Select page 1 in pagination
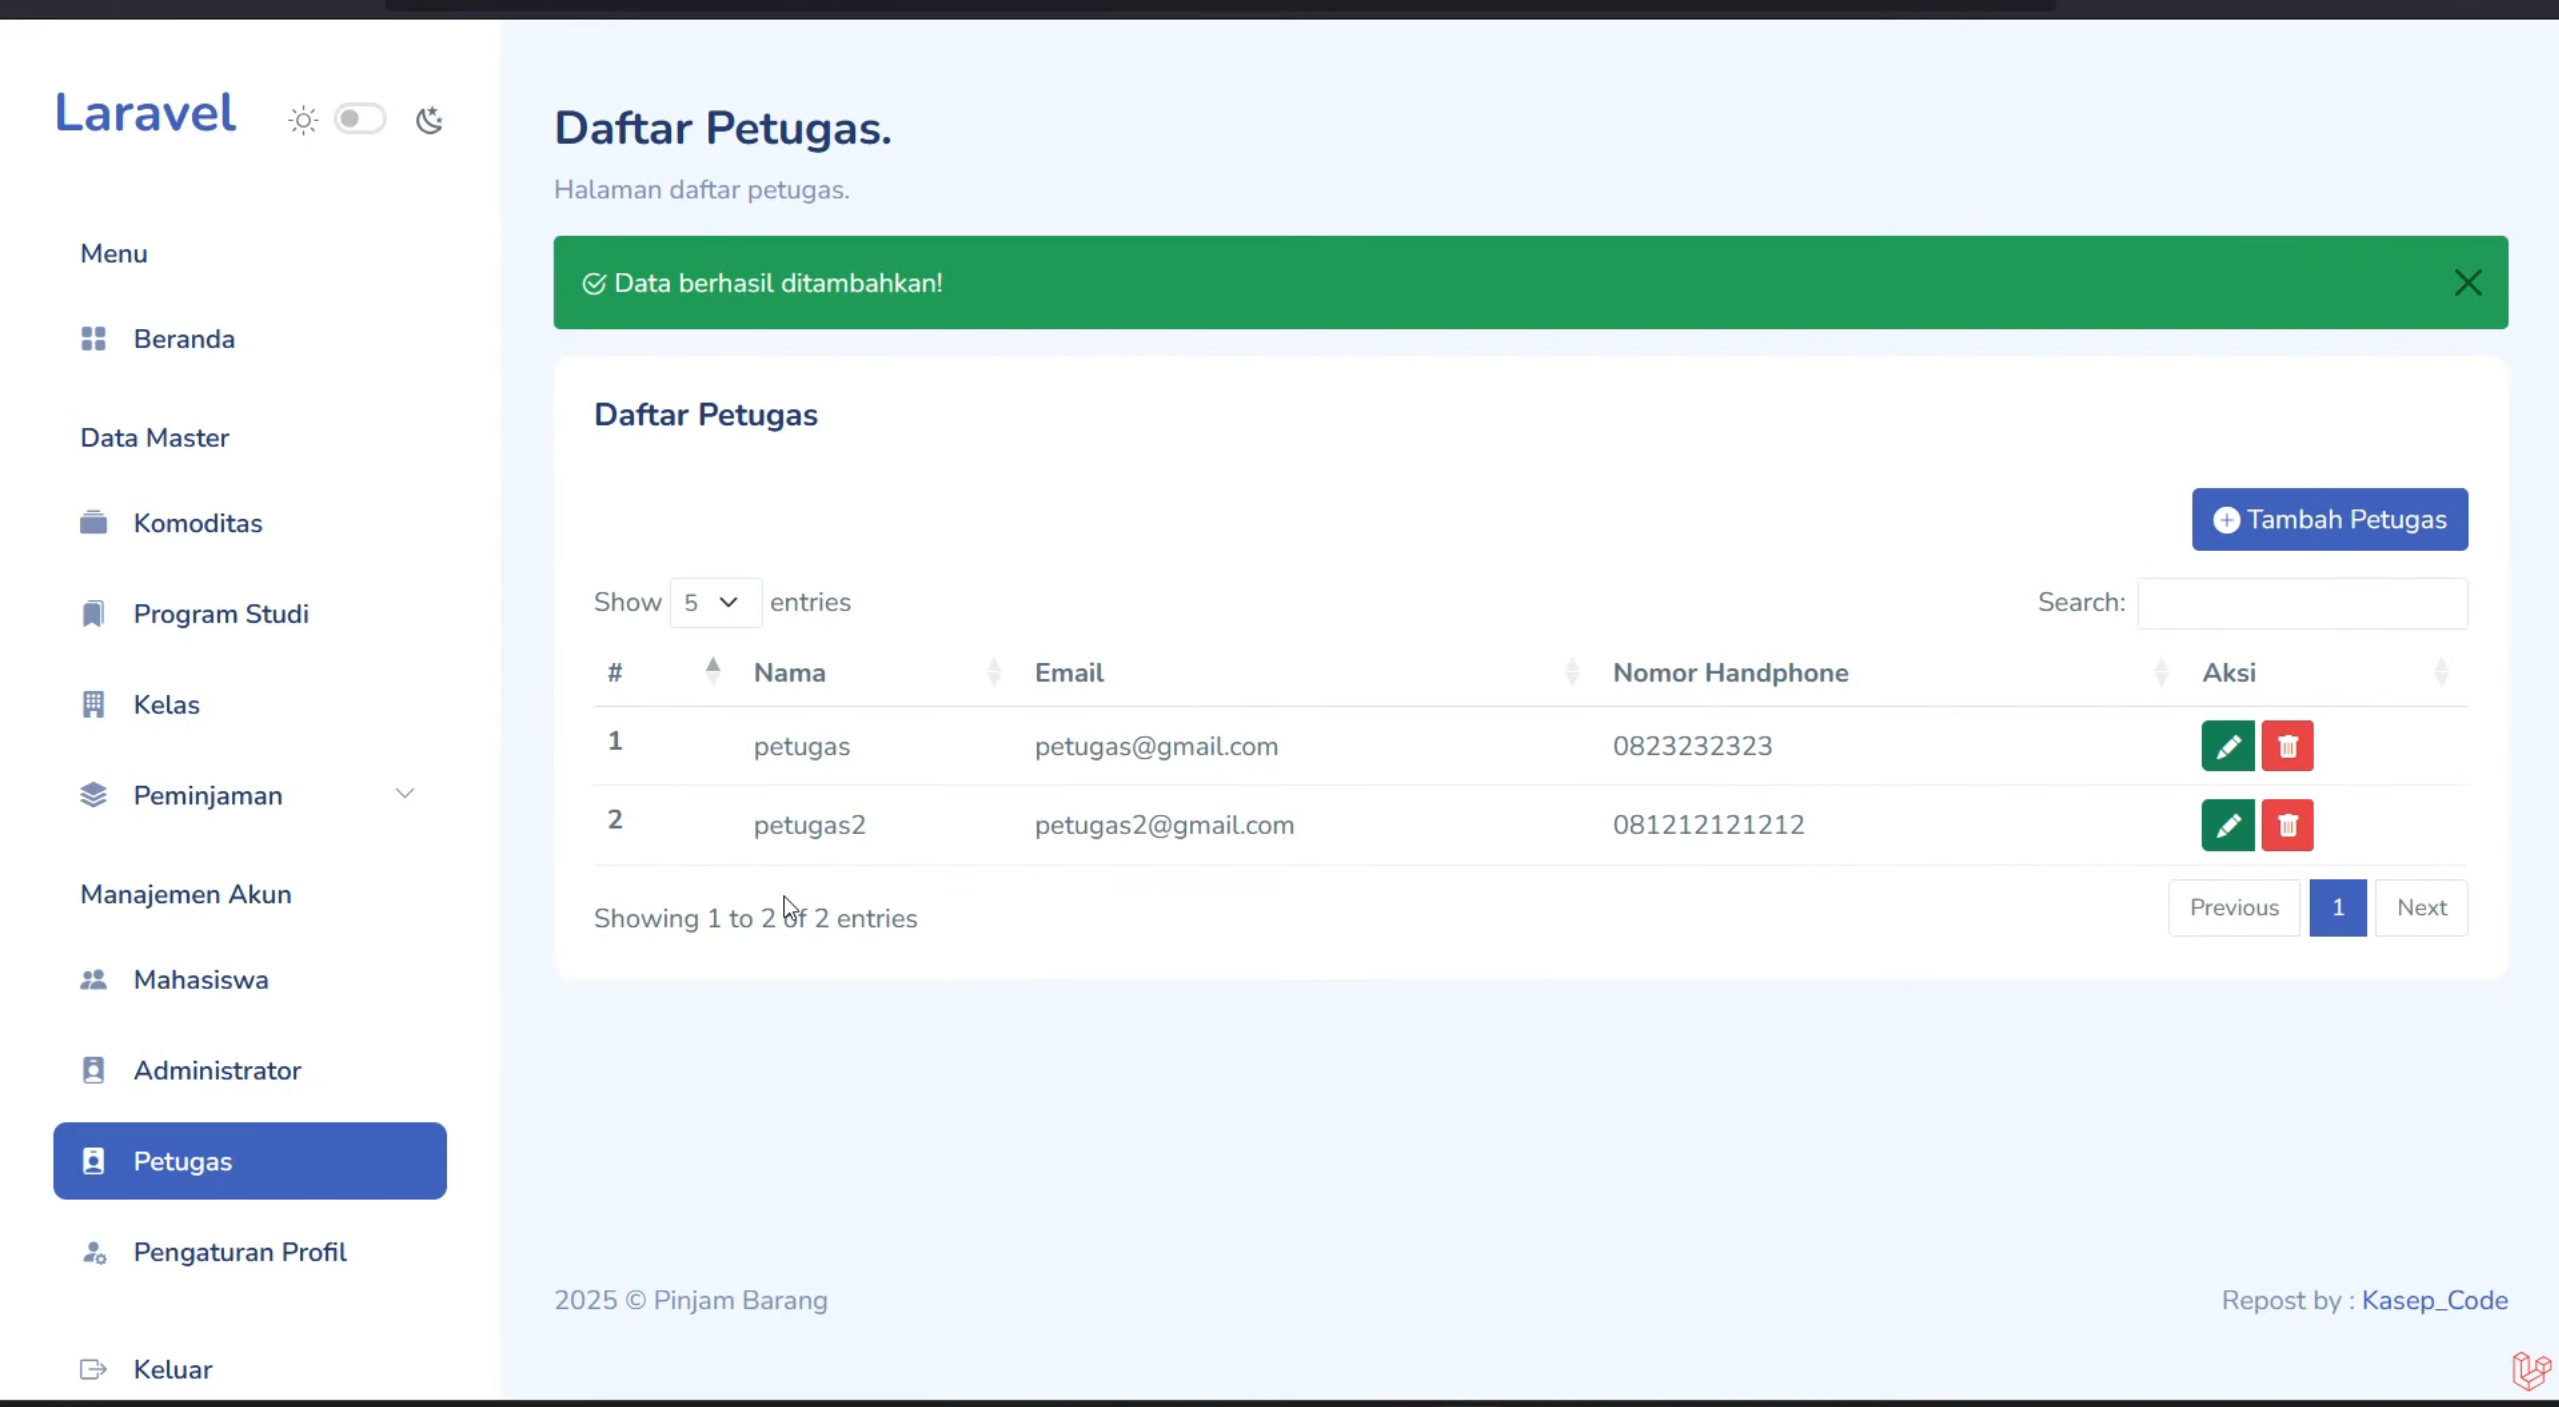 [x=2337, y=907]
